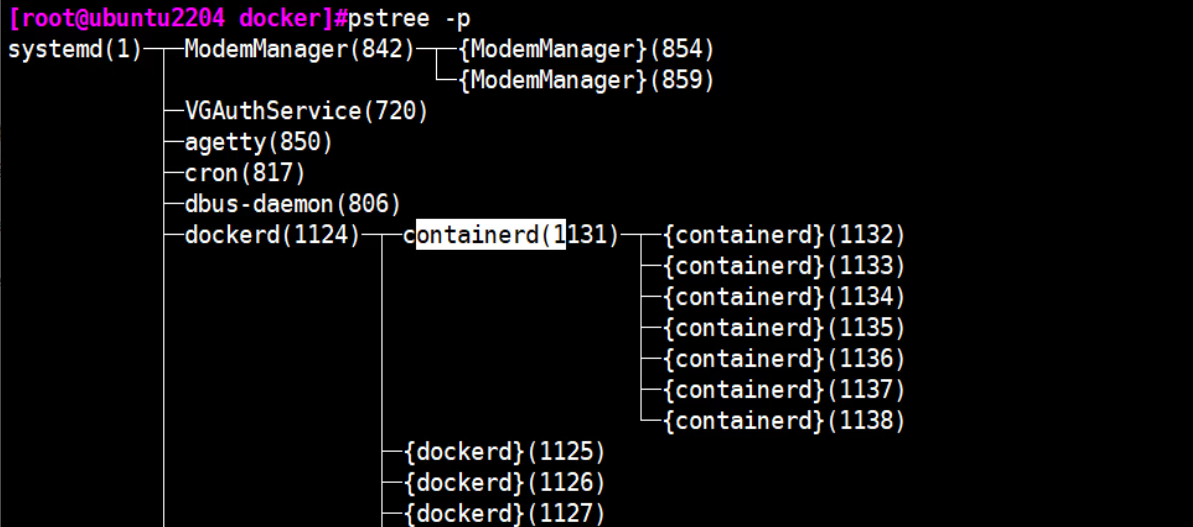The image size is (1193, 527).
Task: Select the {dockerd}(1126) thread entry
Action: (x=505, y=483)
